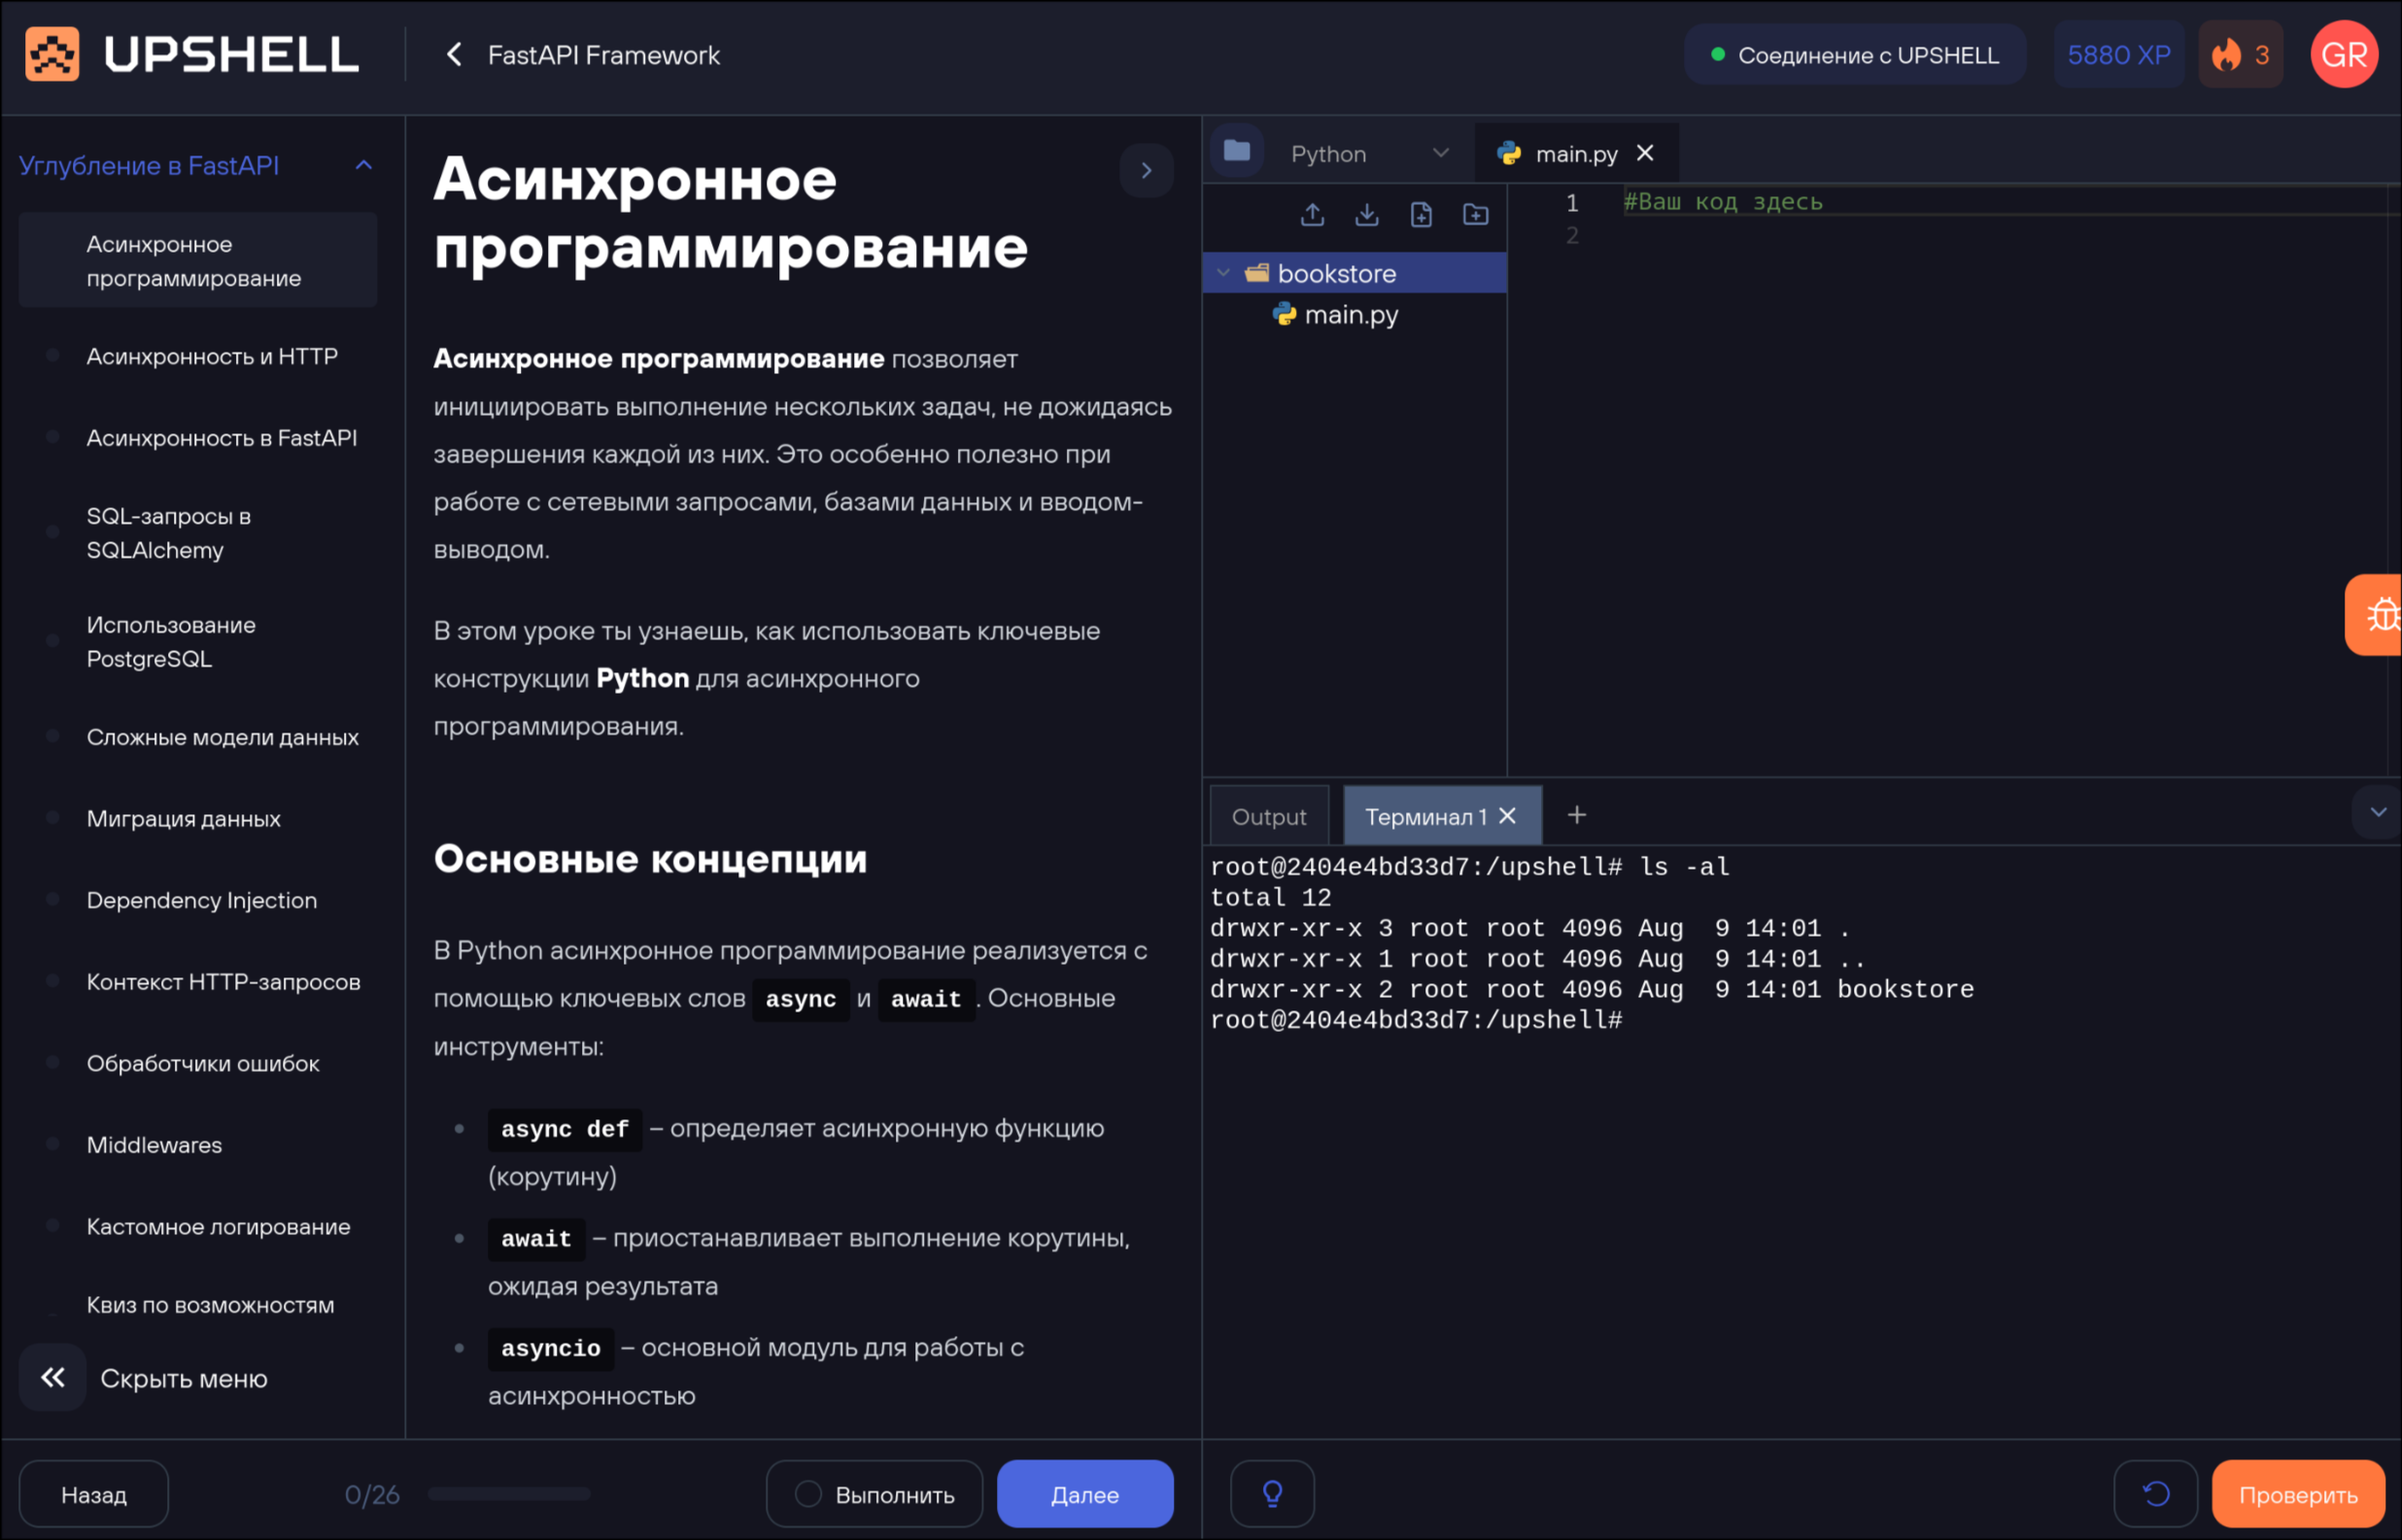The image size is (2402, 1540).
Task: Open the GR user avatar menu
Action: pos(2343,55)
